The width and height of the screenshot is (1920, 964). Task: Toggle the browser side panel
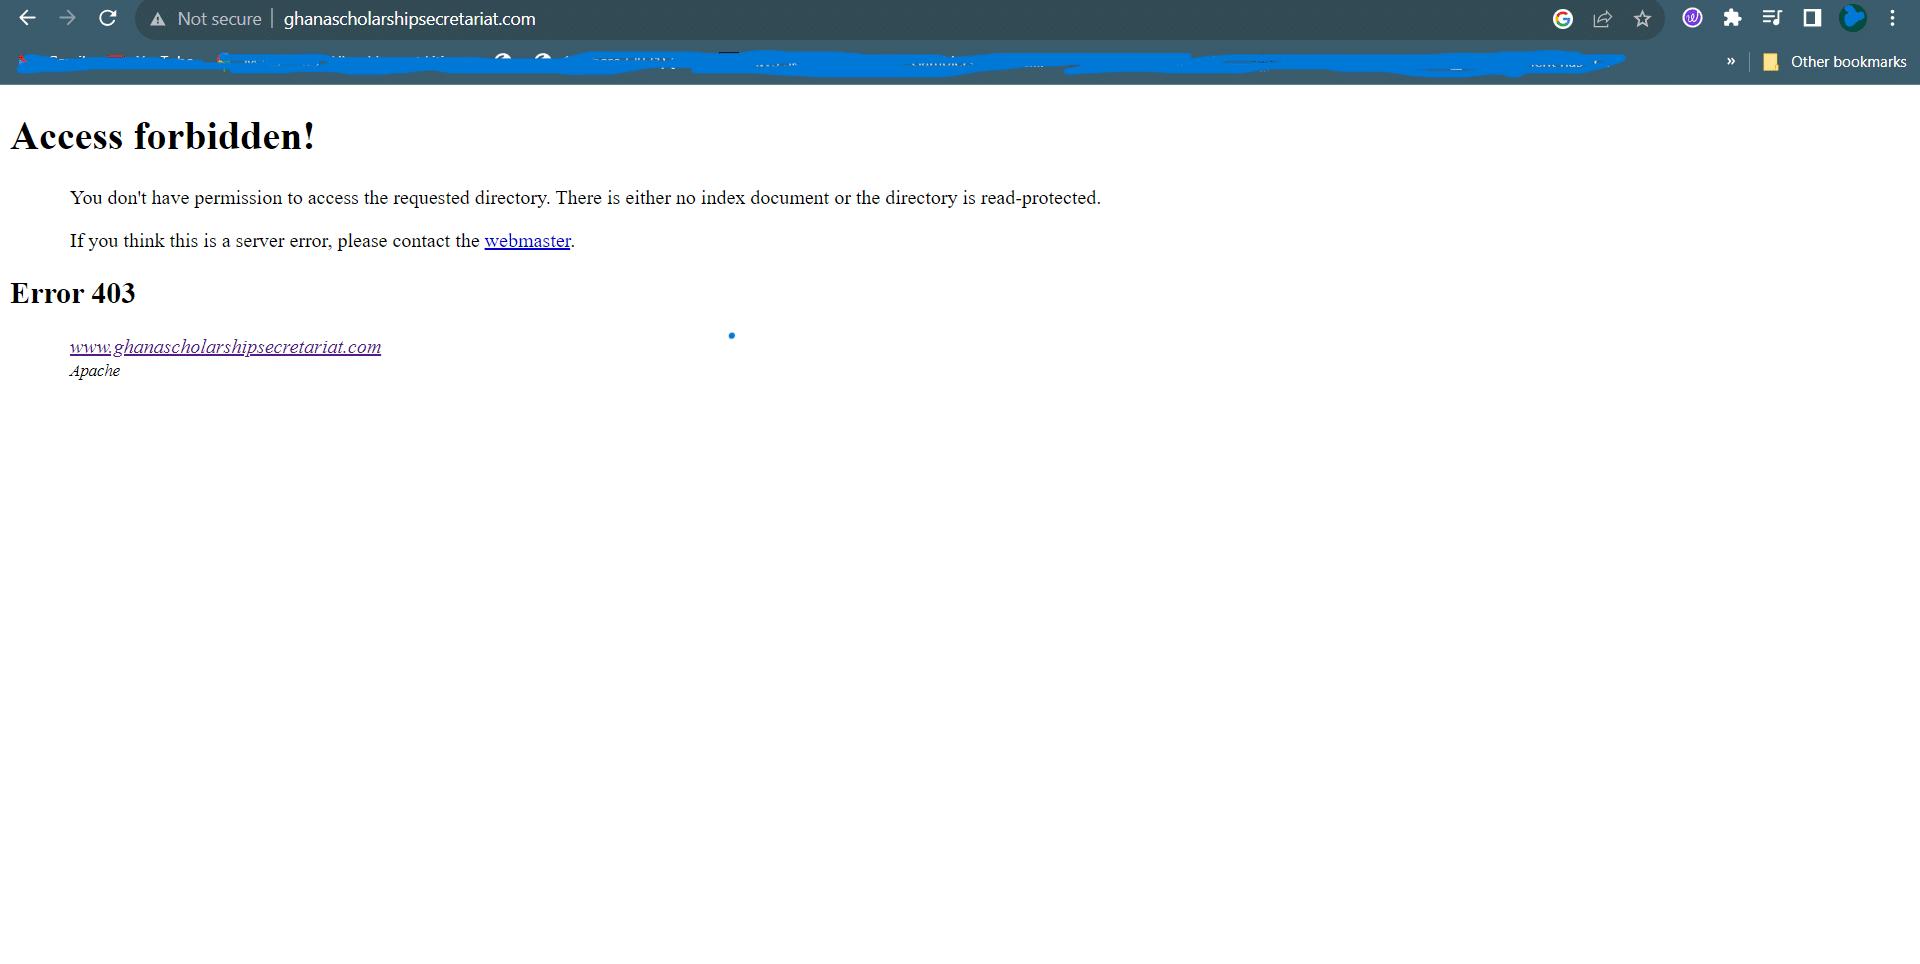point(1812,18)
